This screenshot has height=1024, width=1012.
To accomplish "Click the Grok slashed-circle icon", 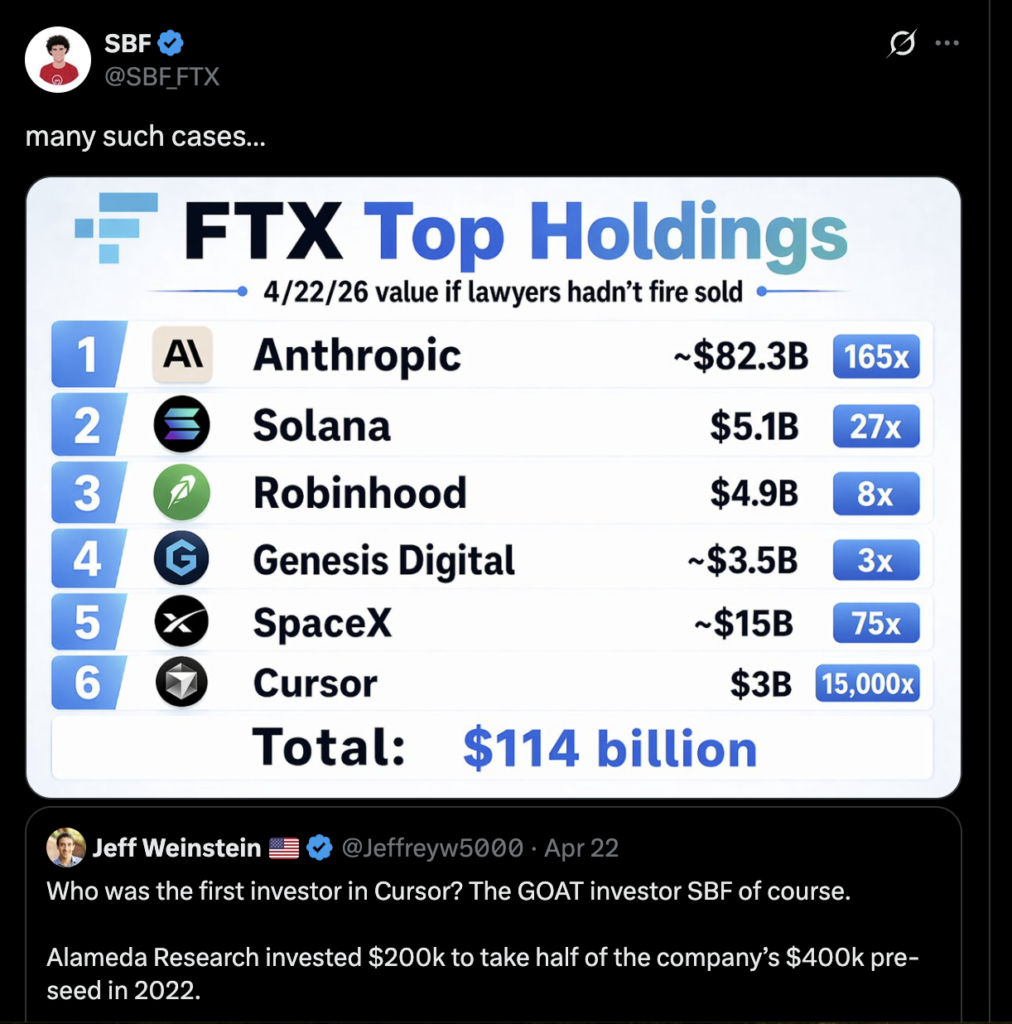I will [x=902, y=44].
